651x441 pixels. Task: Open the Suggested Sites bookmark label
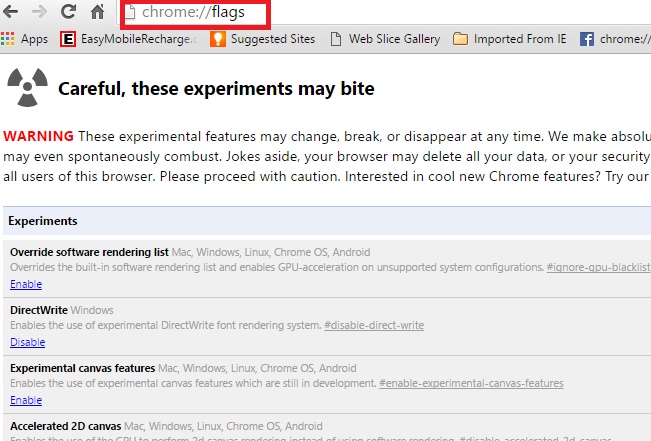[x=272, y=39]
